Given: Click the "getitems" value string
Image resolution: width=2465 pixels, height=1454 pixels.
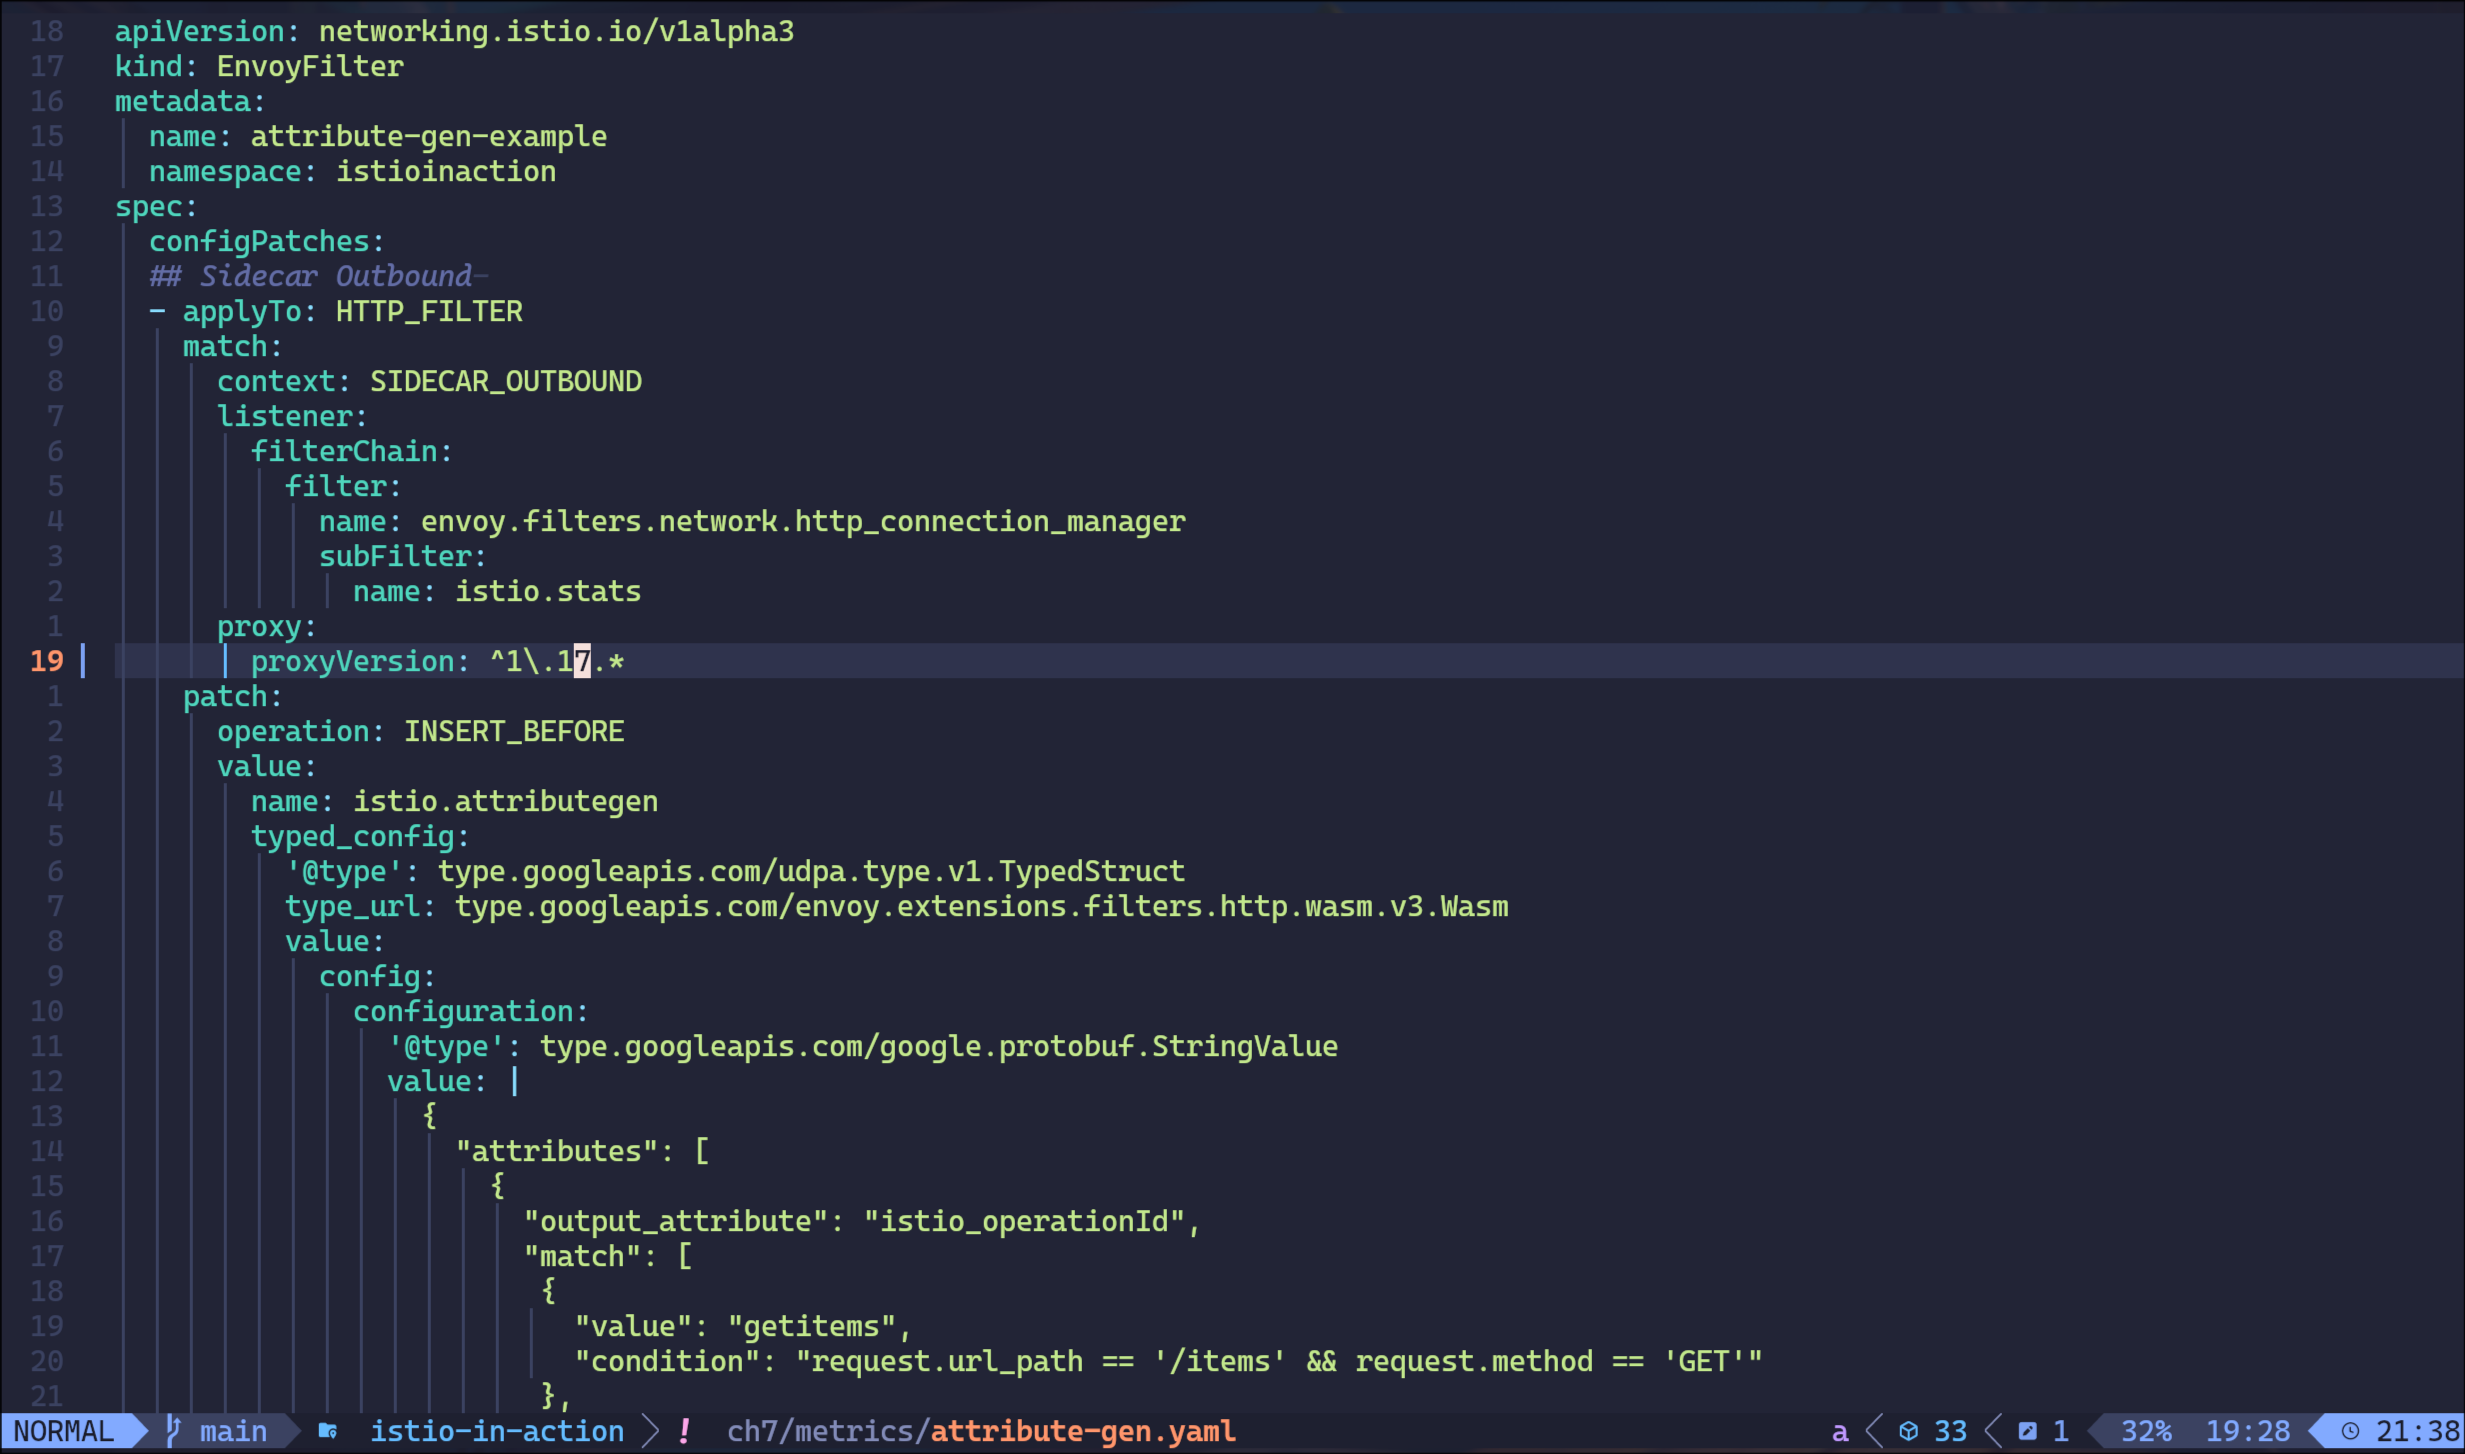Looking at the screenshot, I should [811, 1326].
